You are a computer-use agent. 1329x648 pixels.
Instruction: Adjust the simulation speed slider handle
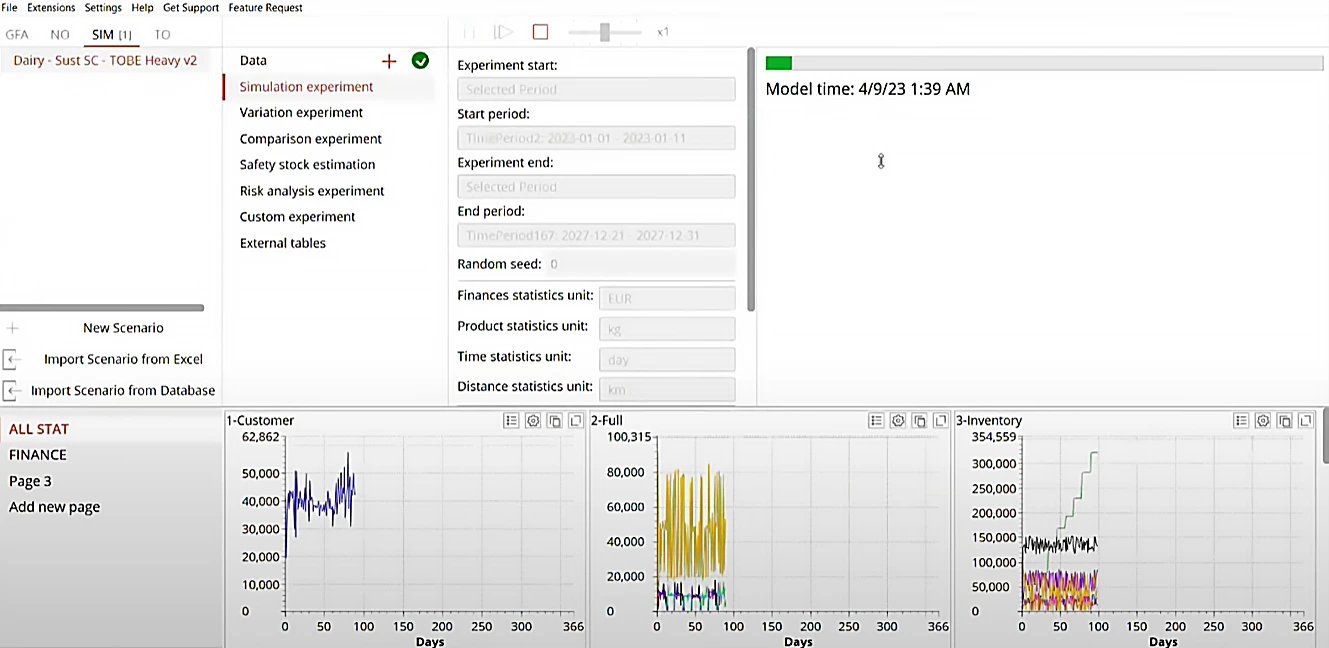(605, 32)
